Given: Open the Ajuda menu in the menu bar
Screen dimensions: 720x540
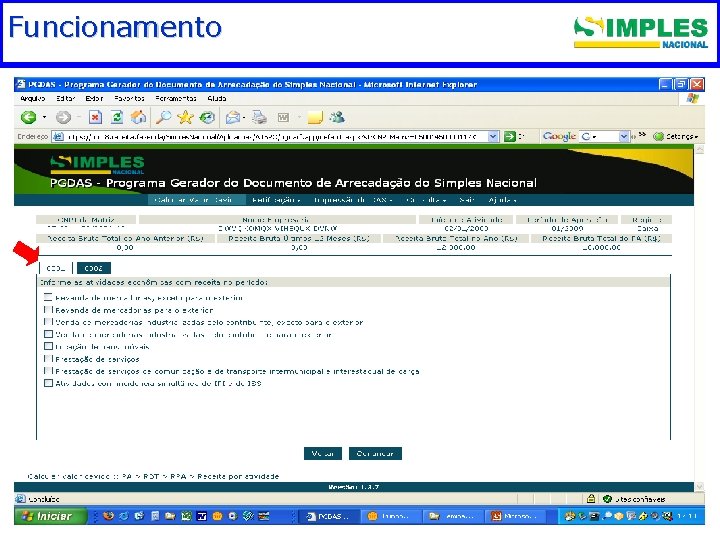Looking at the screenshot, I should point(217,98).
